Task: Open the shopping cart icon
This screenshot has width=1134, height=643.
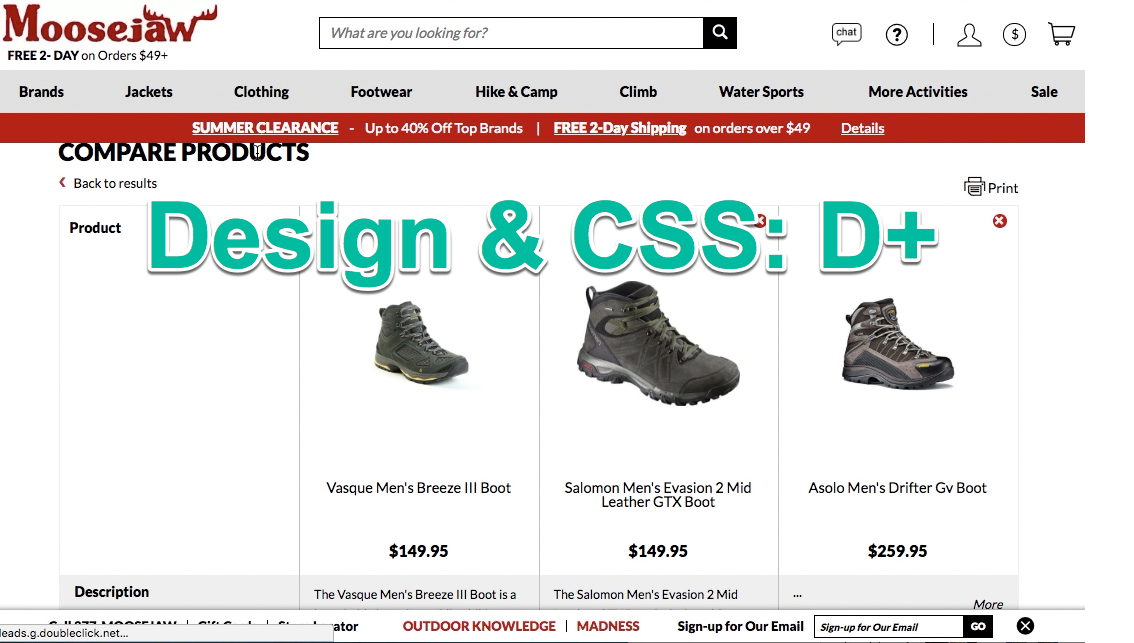Action: 1061,33
